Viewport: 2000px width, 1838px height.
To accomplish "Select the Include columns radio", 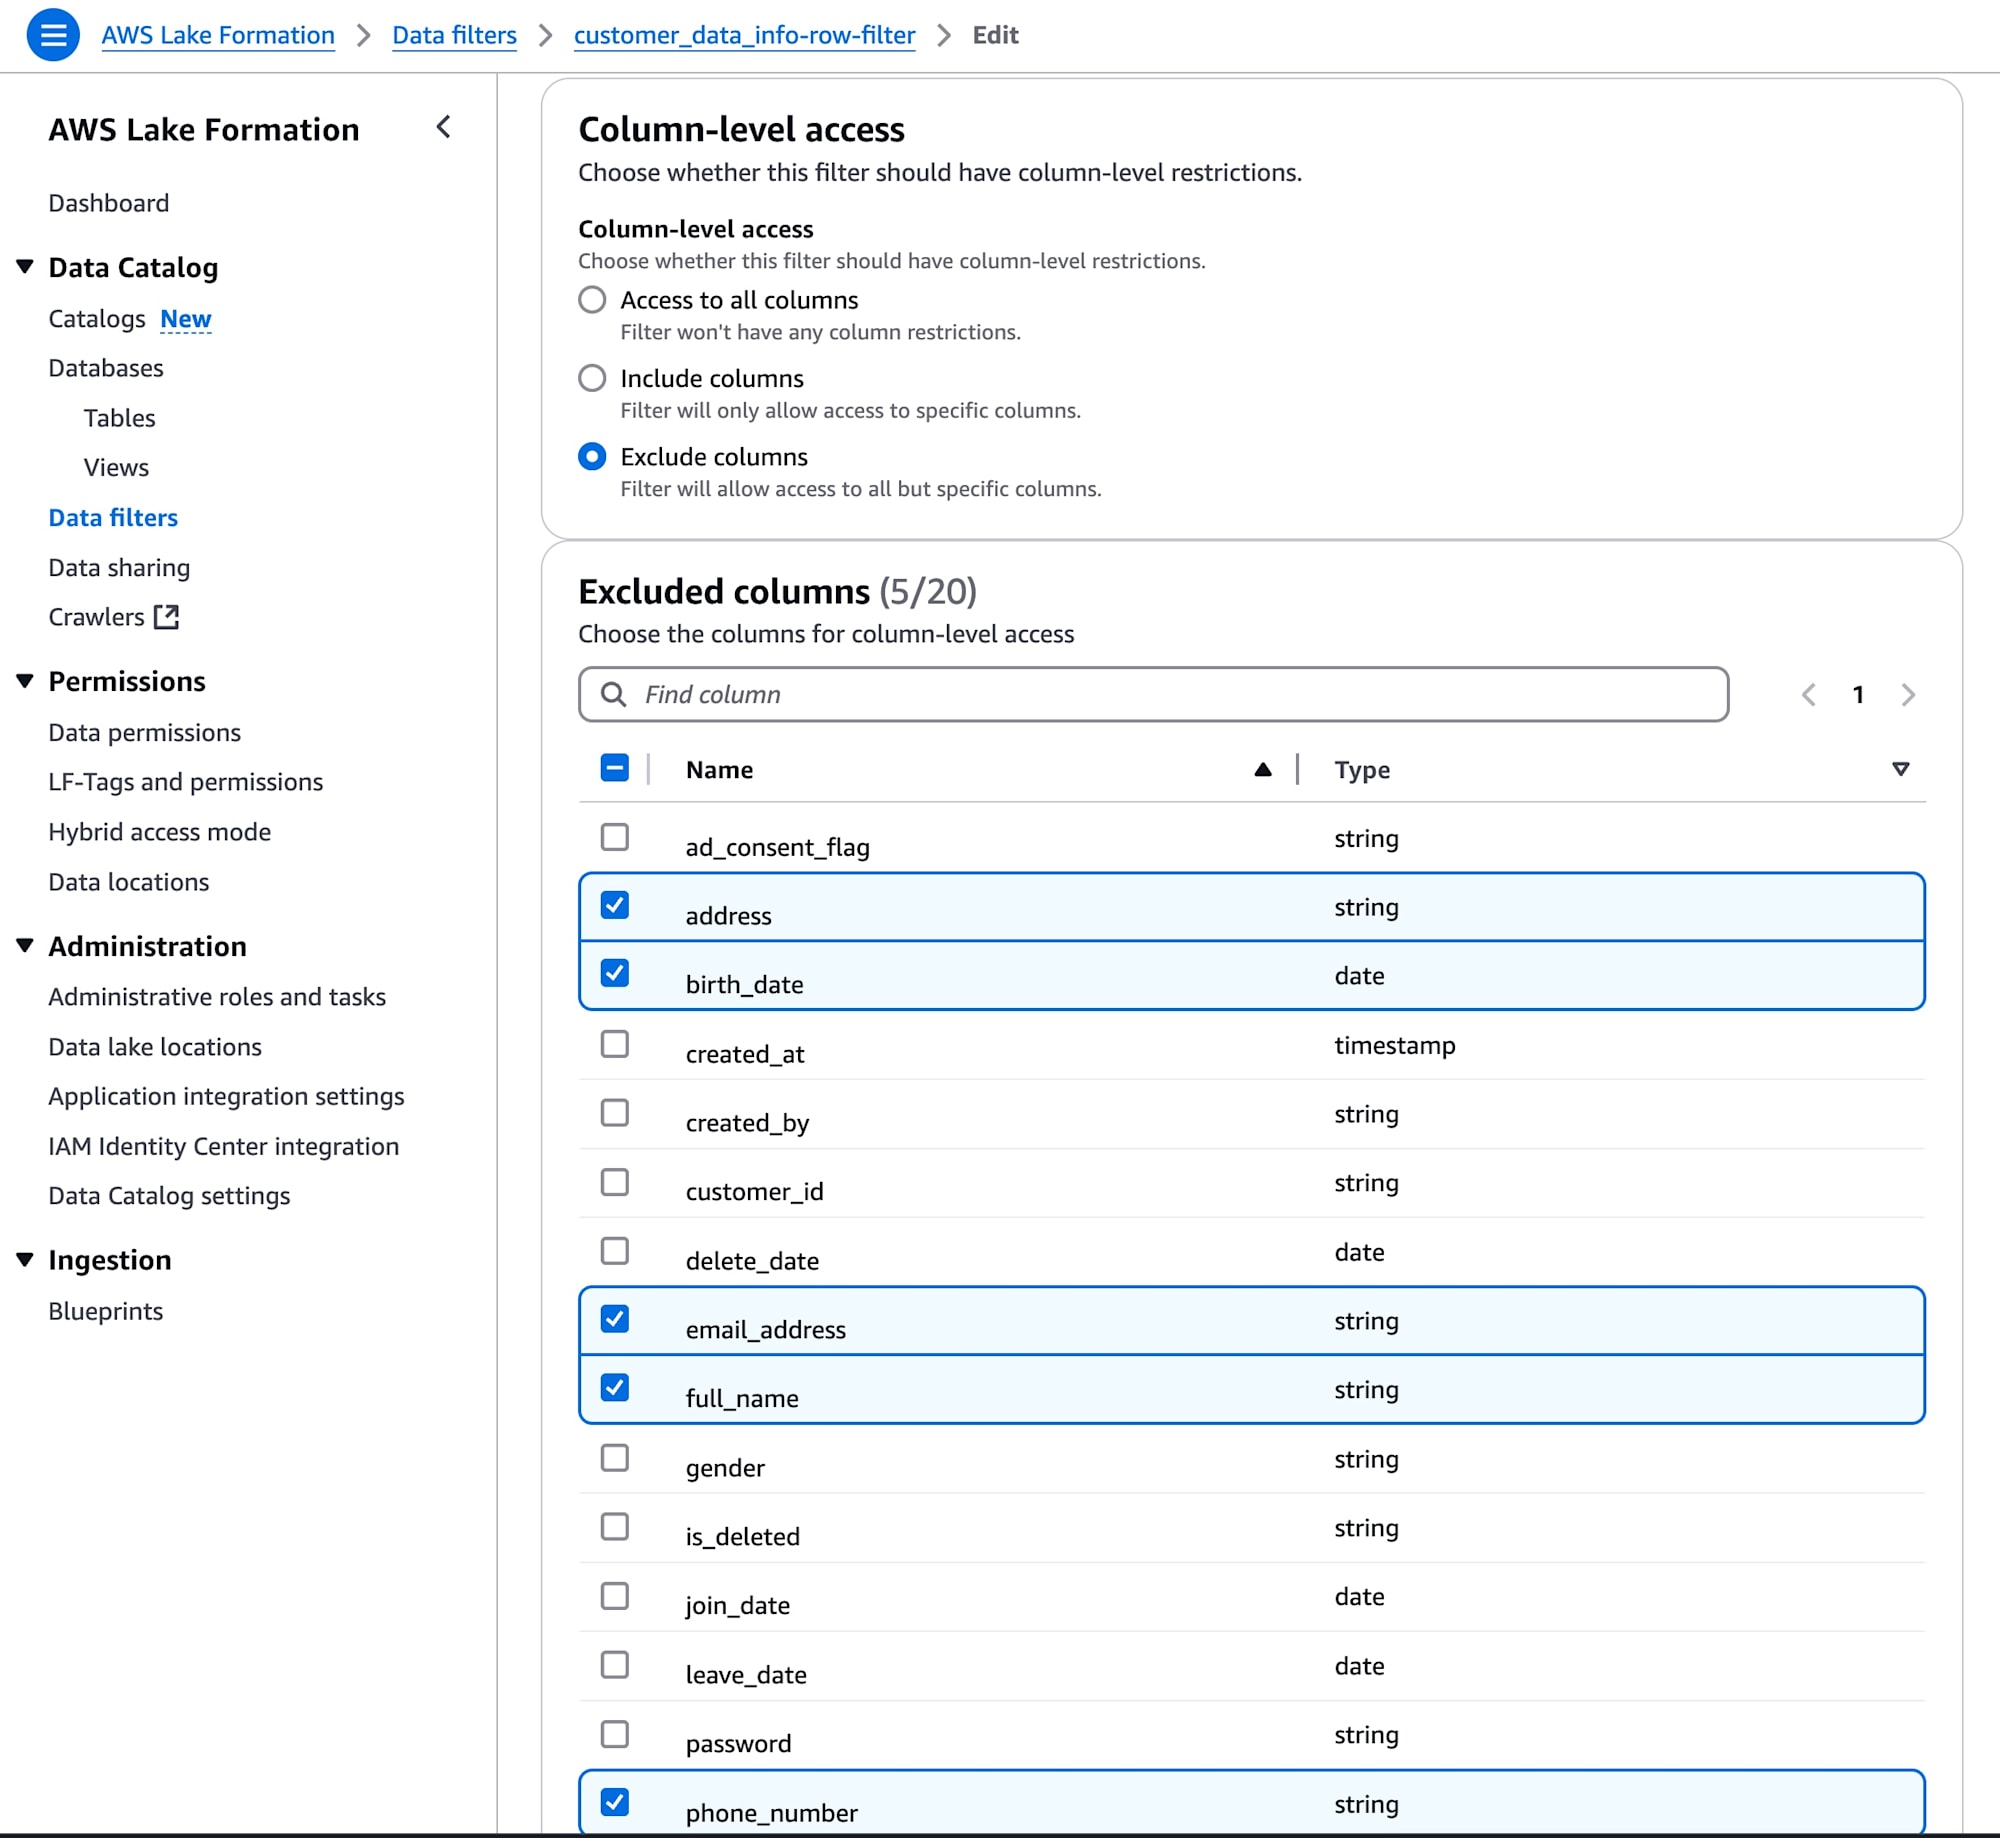I will pos(592,378).
